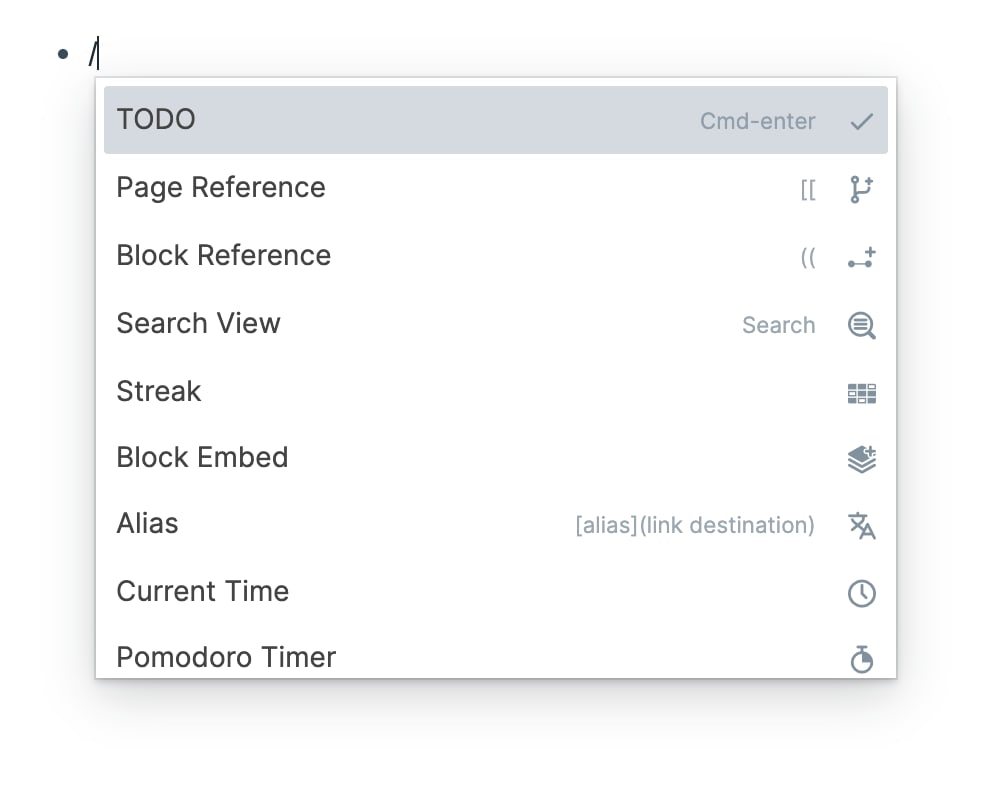Pick the Search View command
This screenshot has height=788, width=990.
(x=198, y=324)
